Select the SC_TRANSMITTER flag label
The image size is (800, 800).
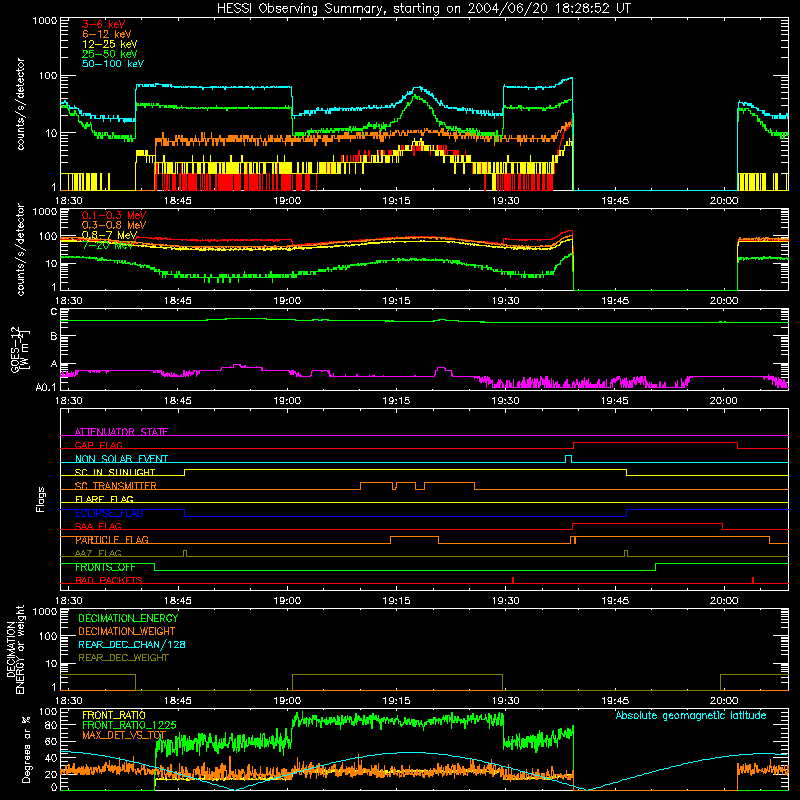[x=116, y=486]
